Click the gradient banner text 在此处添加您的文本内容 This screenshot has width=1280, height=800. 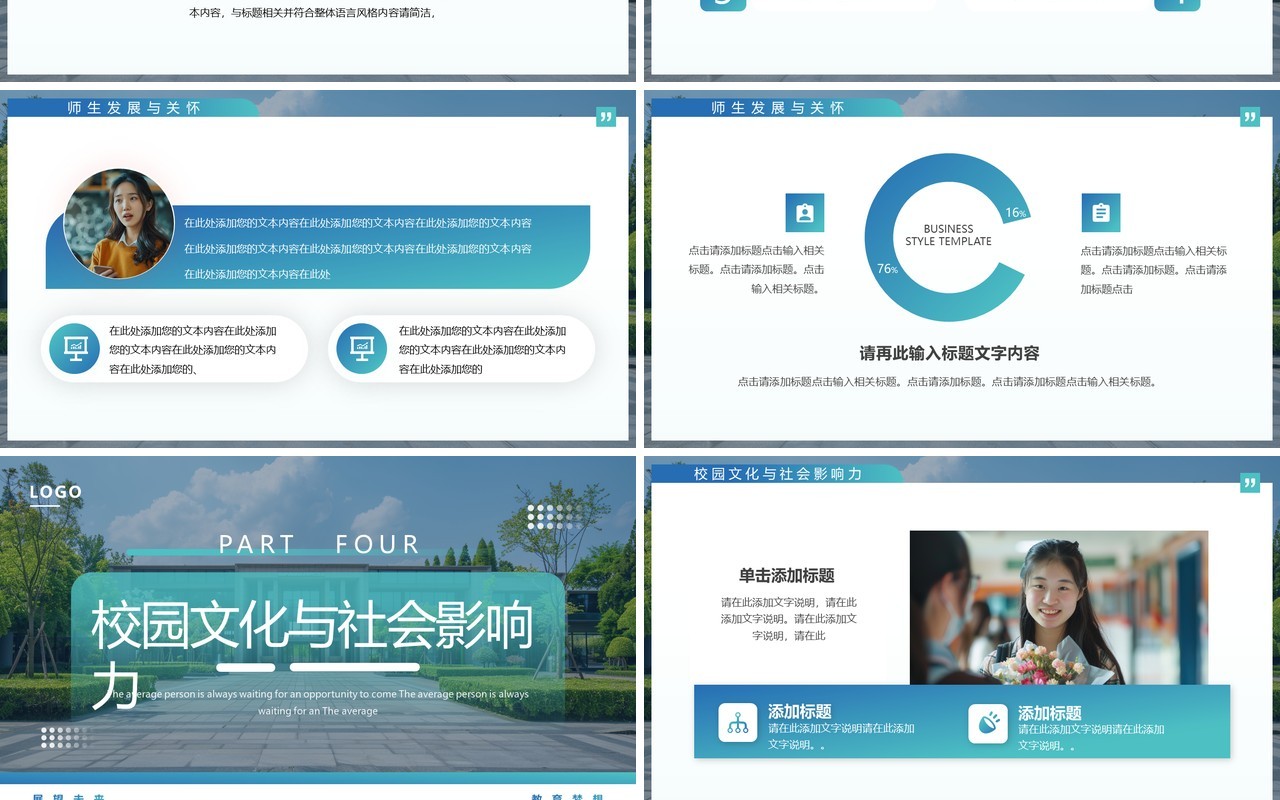(x=358, y=248)
